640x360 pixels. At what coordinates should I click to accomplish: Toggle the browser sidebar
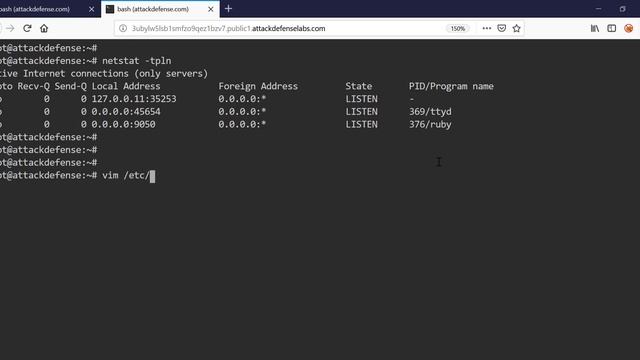tap(611, 28)
